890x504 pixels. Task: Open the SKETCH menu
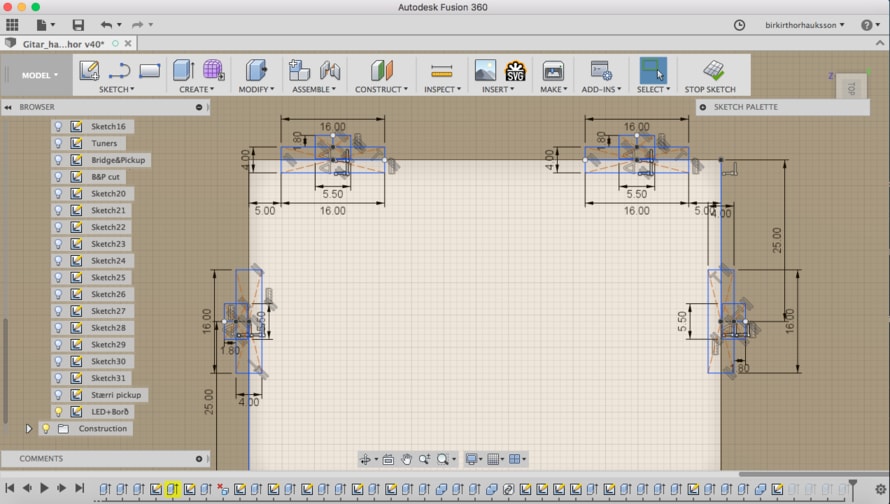(x=116, y=89)
